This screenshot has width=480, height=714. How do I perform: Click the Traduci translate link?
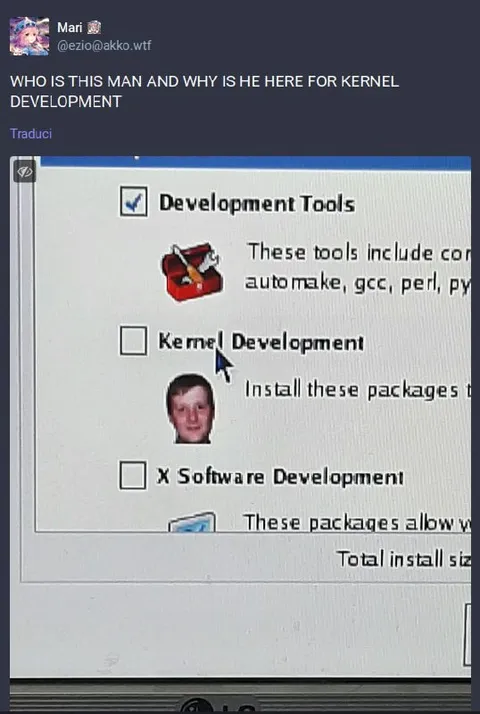tap(31, 133)
